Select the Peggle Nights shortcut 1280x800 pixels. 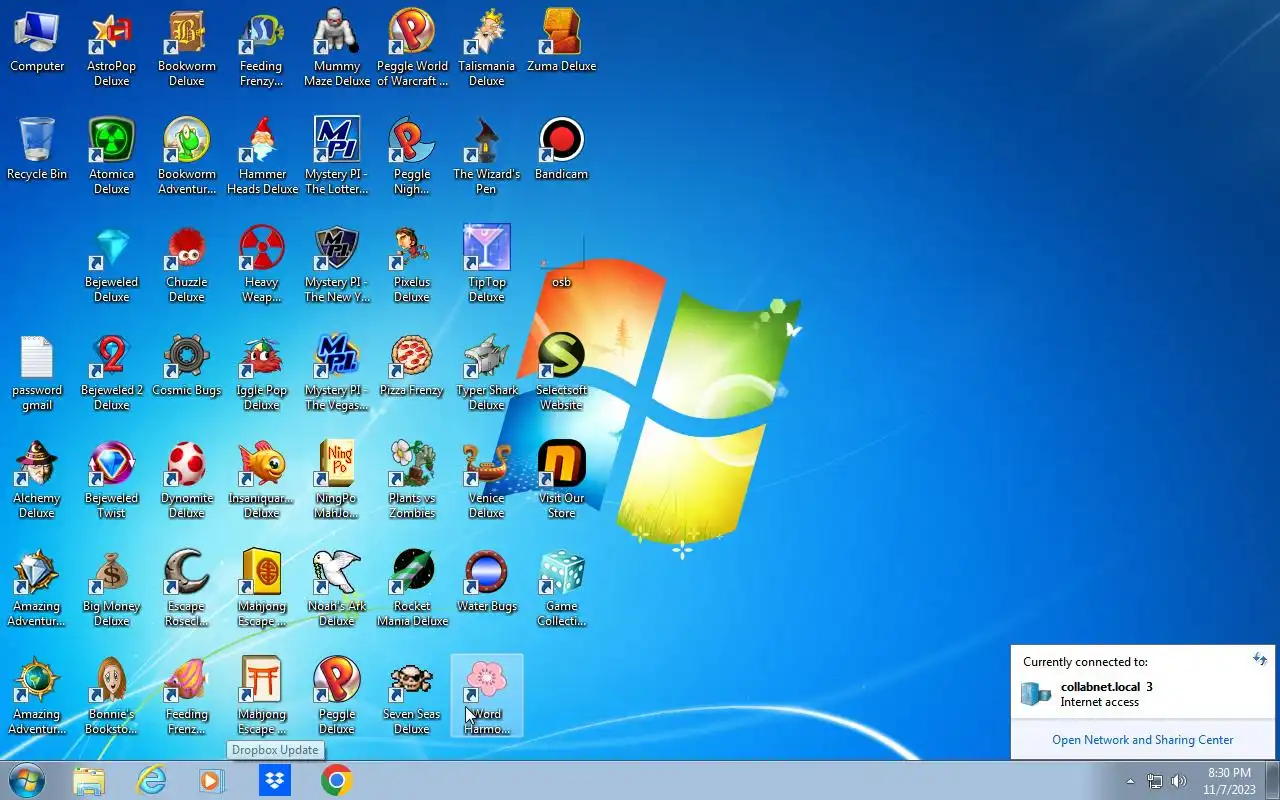[x=412, y=156]
